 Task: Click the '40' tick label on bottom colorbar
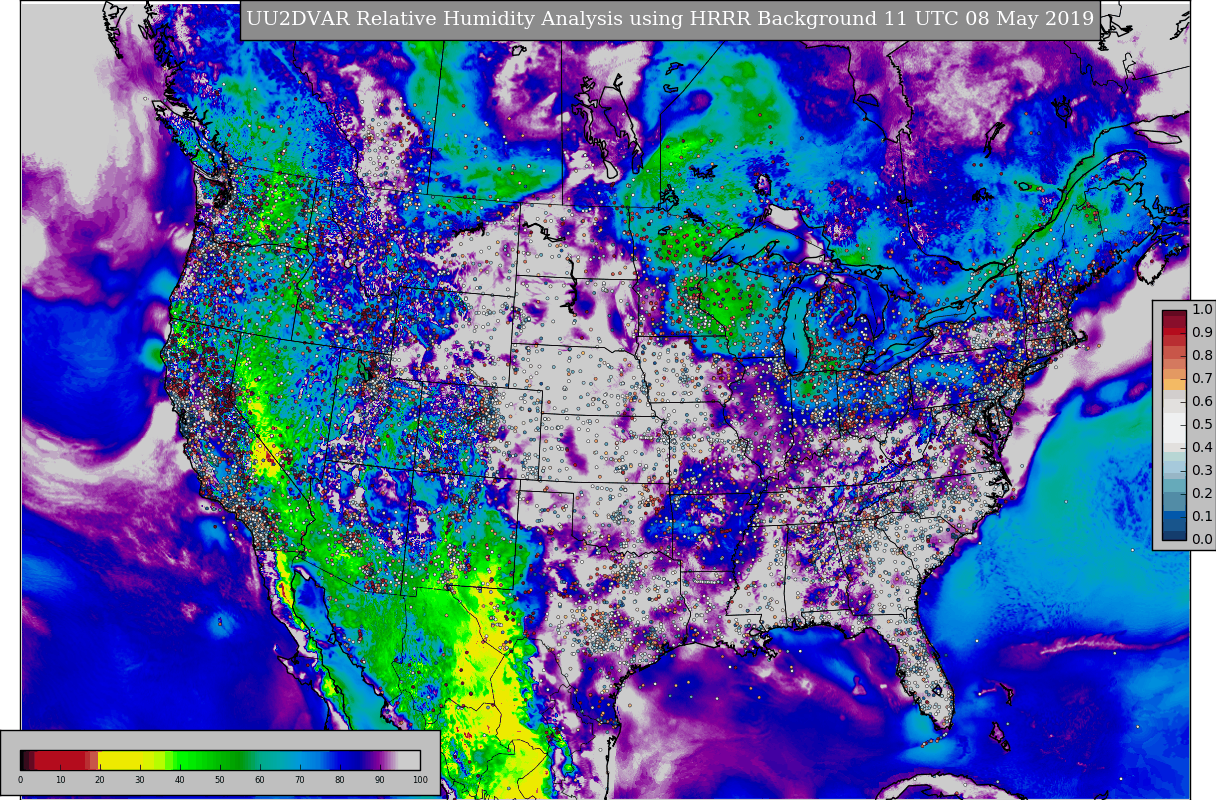180,780
